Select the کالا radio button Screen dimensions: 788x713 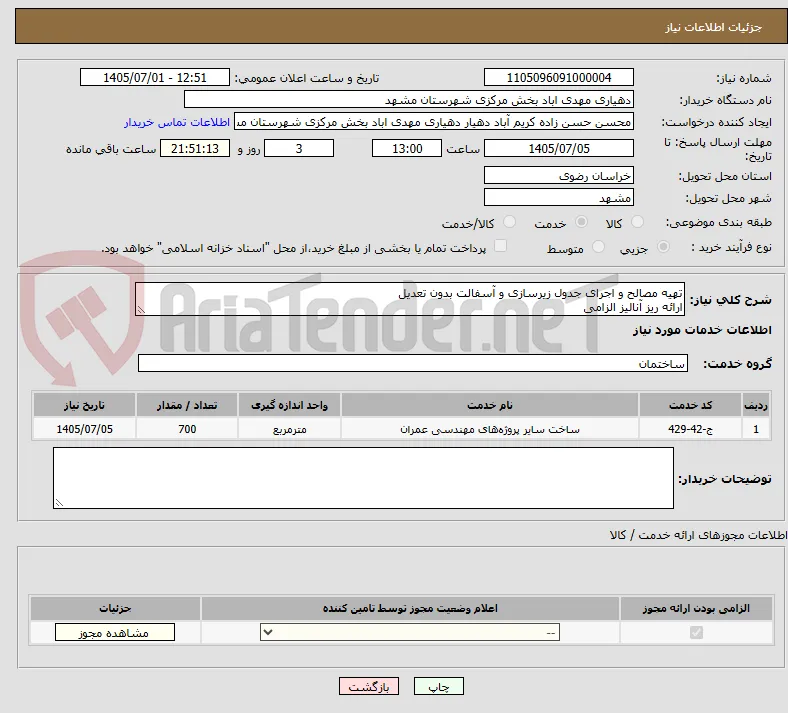637,222
